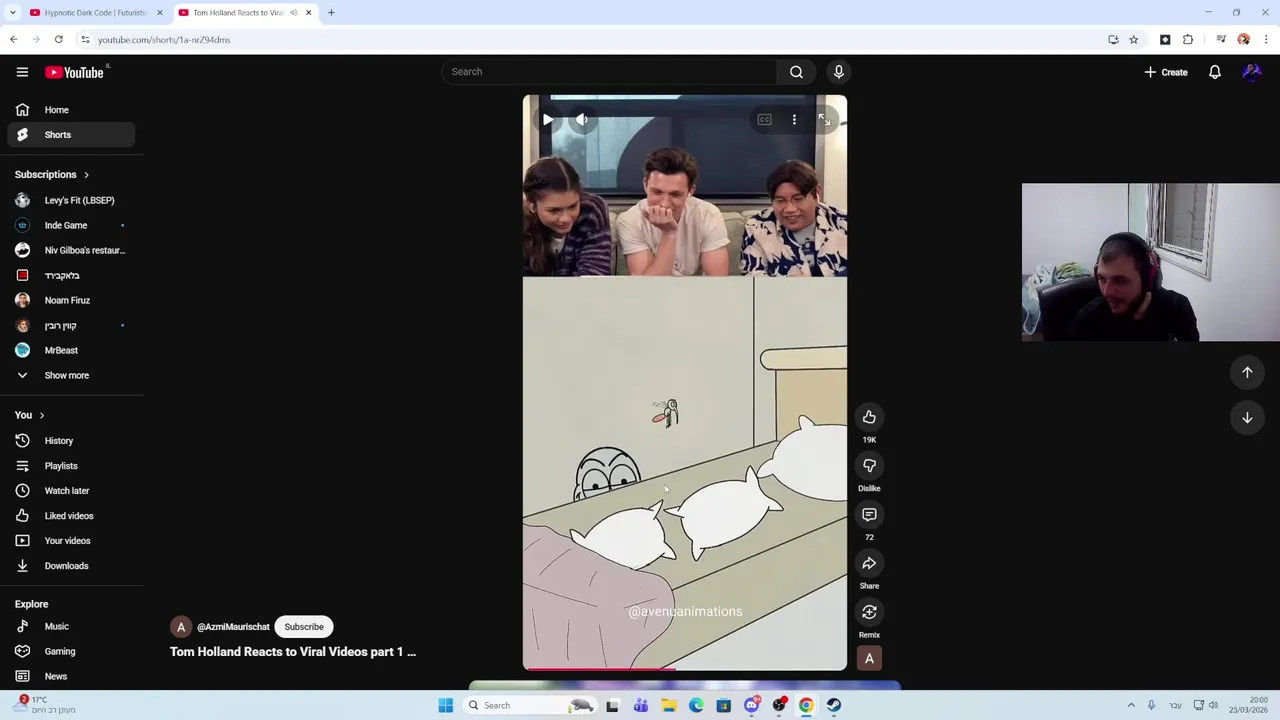Go to the previous Short
Screen dimensions: 1280x720
1247,372
